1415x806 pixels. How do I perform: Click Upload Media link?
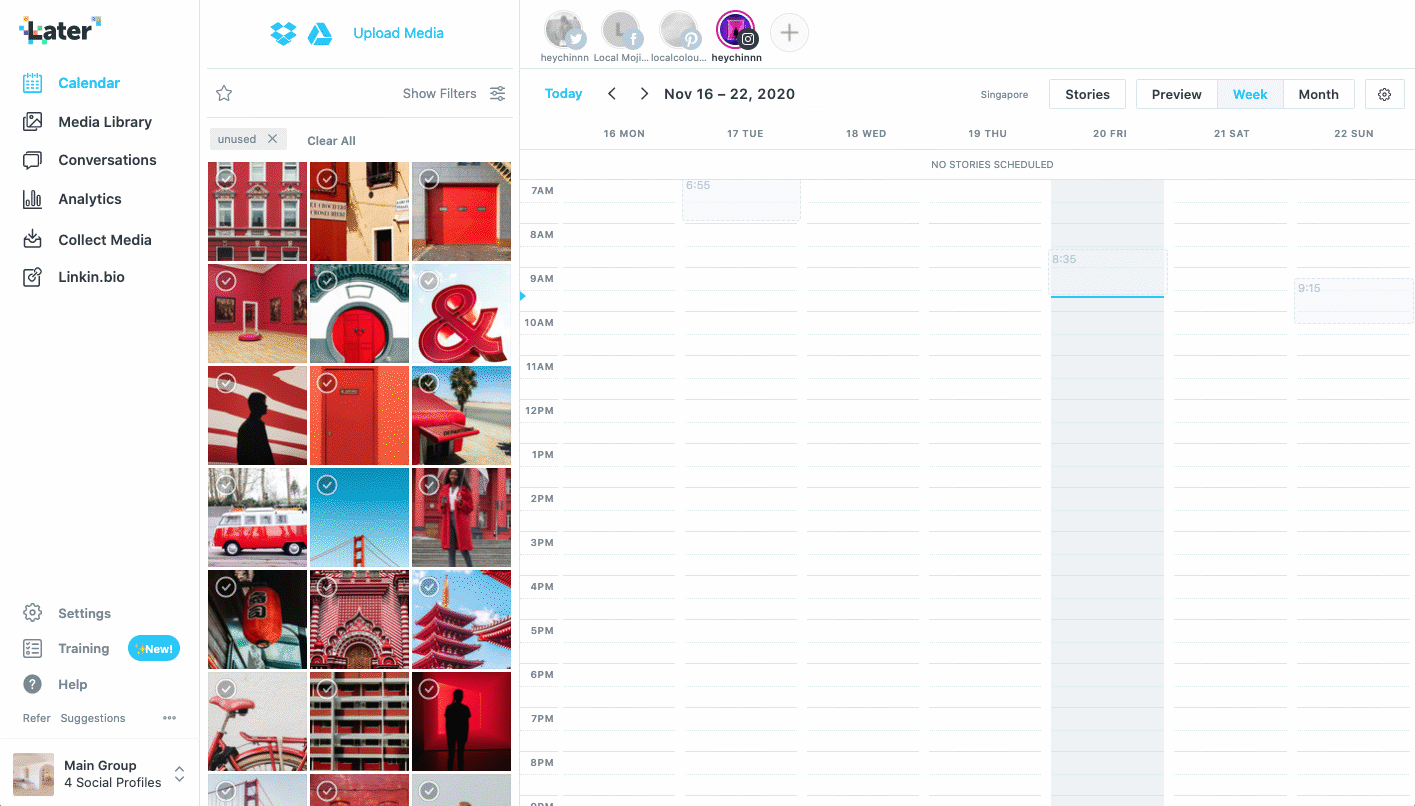[x=398, y=33]
